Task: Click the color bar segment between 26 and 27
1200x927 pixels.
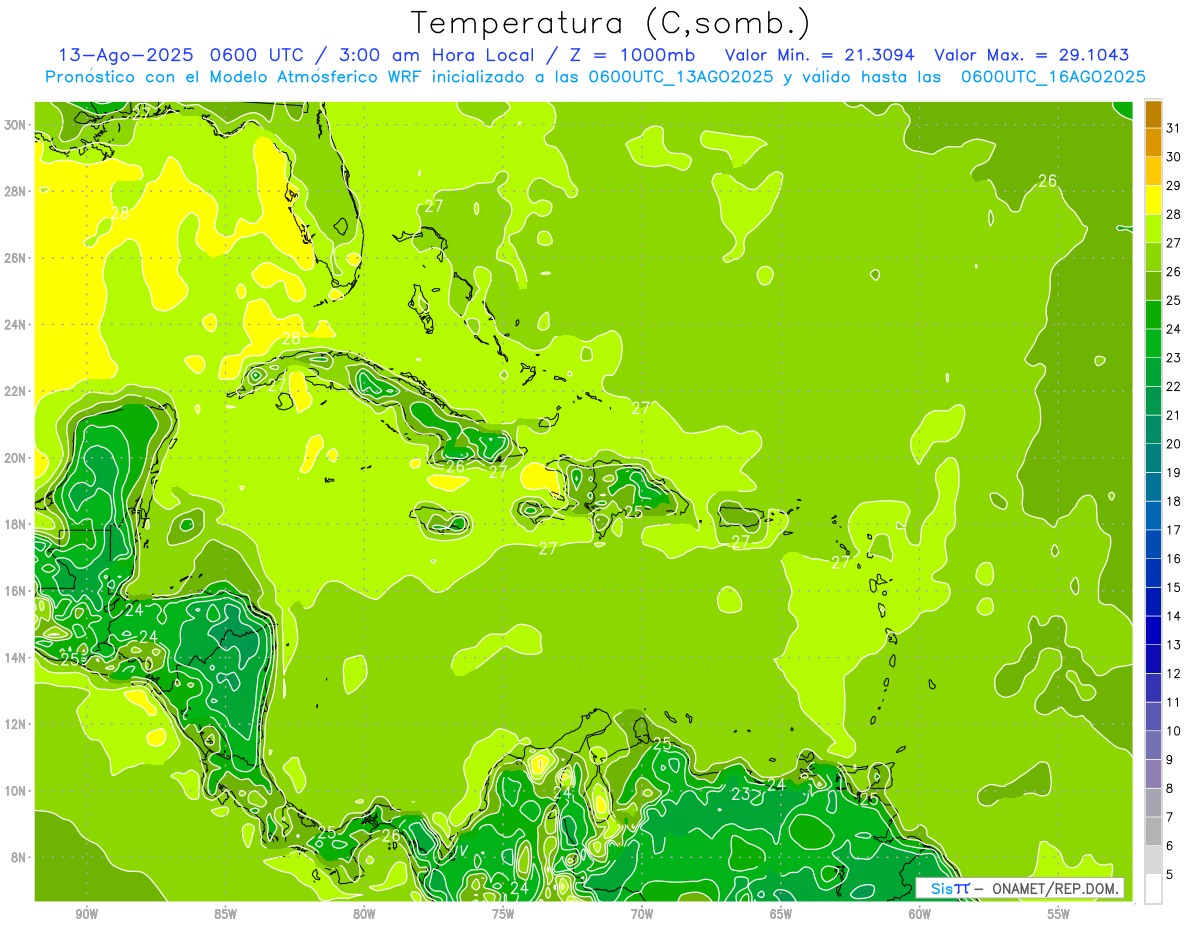Action: [x=1153, y=258]
